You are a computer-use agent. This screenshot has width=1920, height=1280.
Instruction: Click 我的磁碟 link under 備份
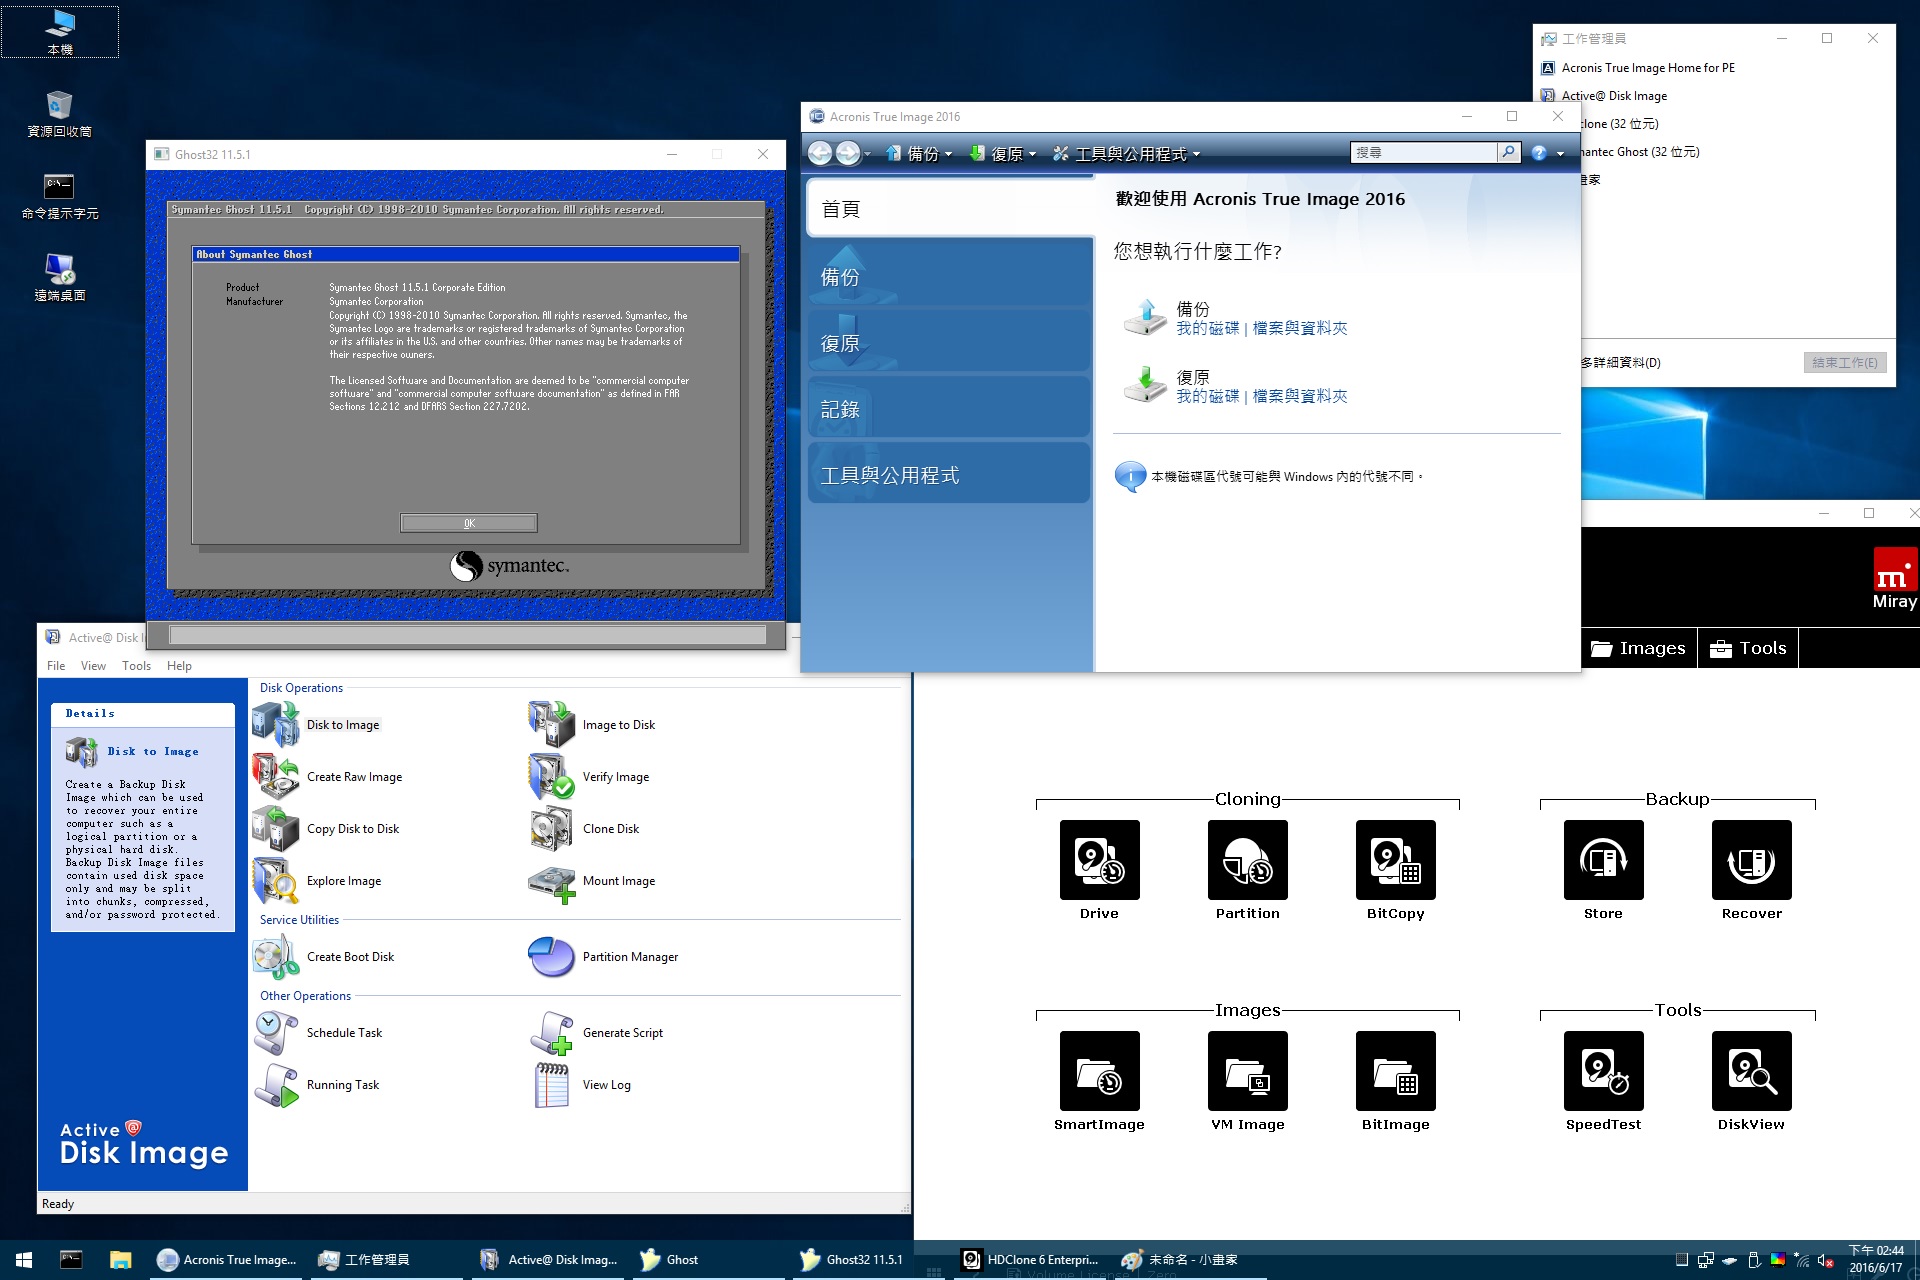click(x=1207, y=328)
